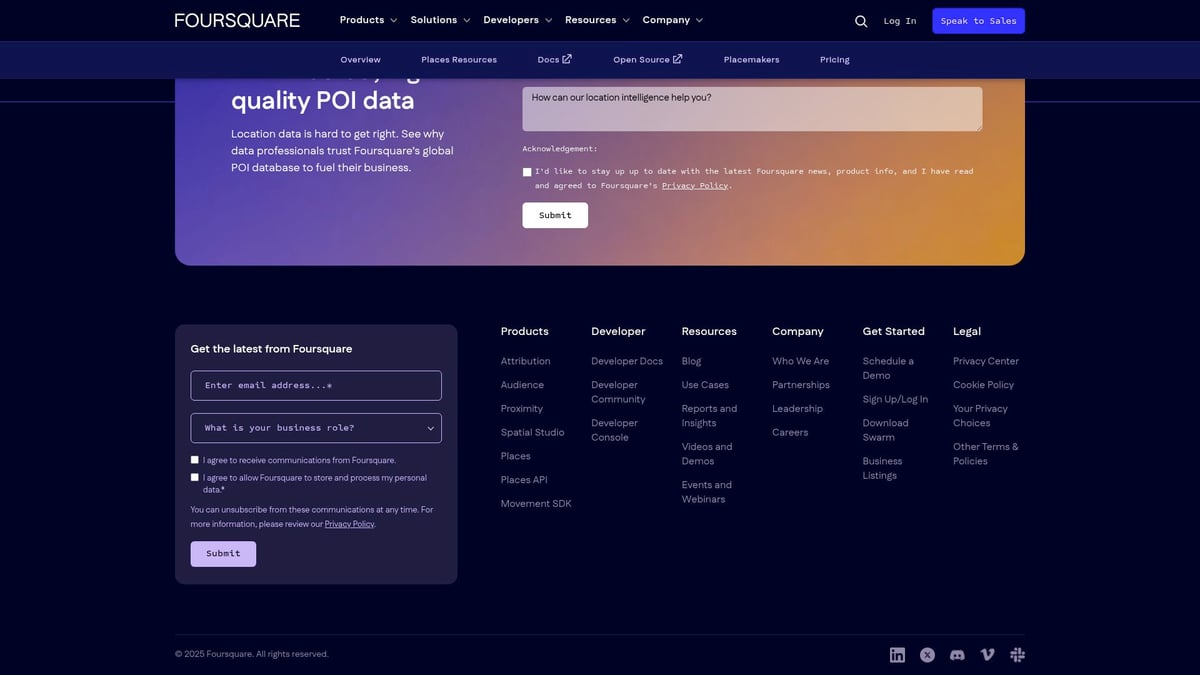Open the Vimeo icon in footer
The height and width of the screenshot is (675, 1200).
(x=988, y=655)
